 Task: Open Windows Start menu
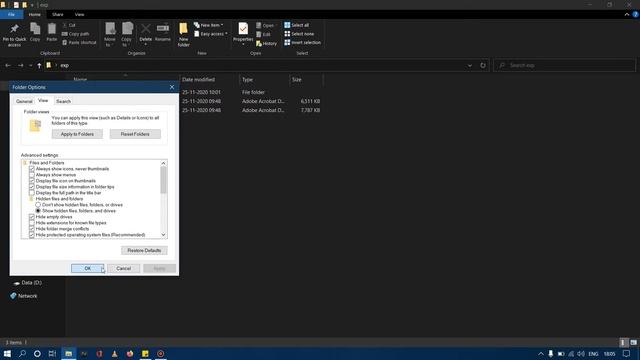(7, 353)
